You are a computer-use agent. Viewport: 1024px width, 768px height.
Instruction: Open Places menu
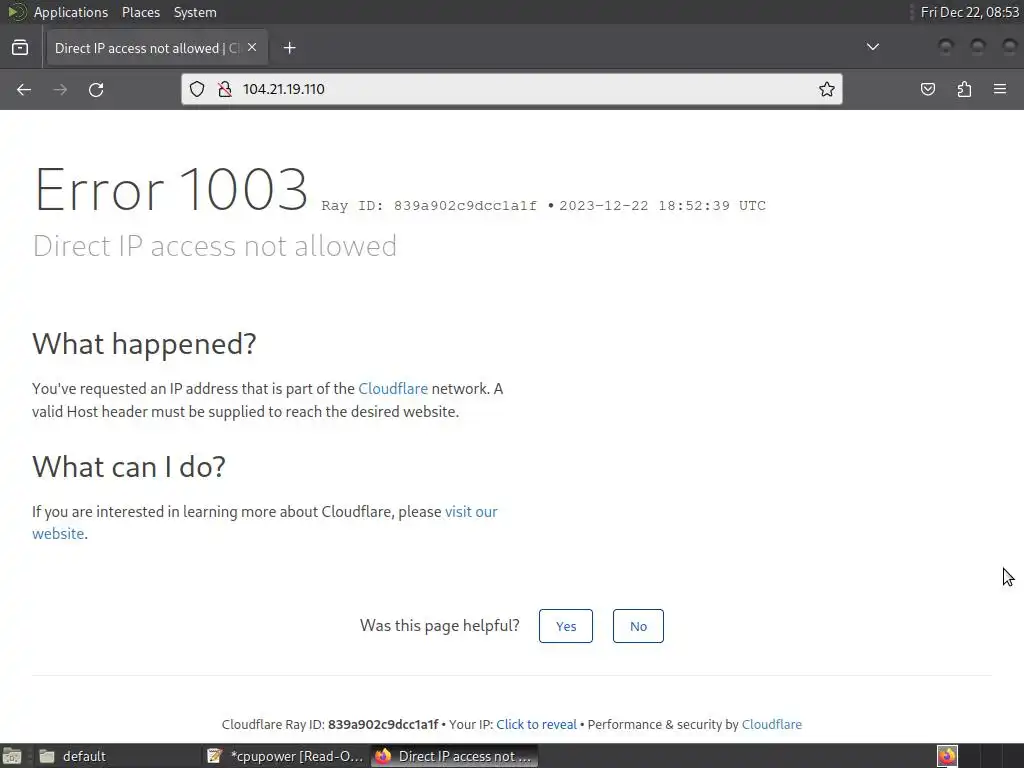pos(140,12)
